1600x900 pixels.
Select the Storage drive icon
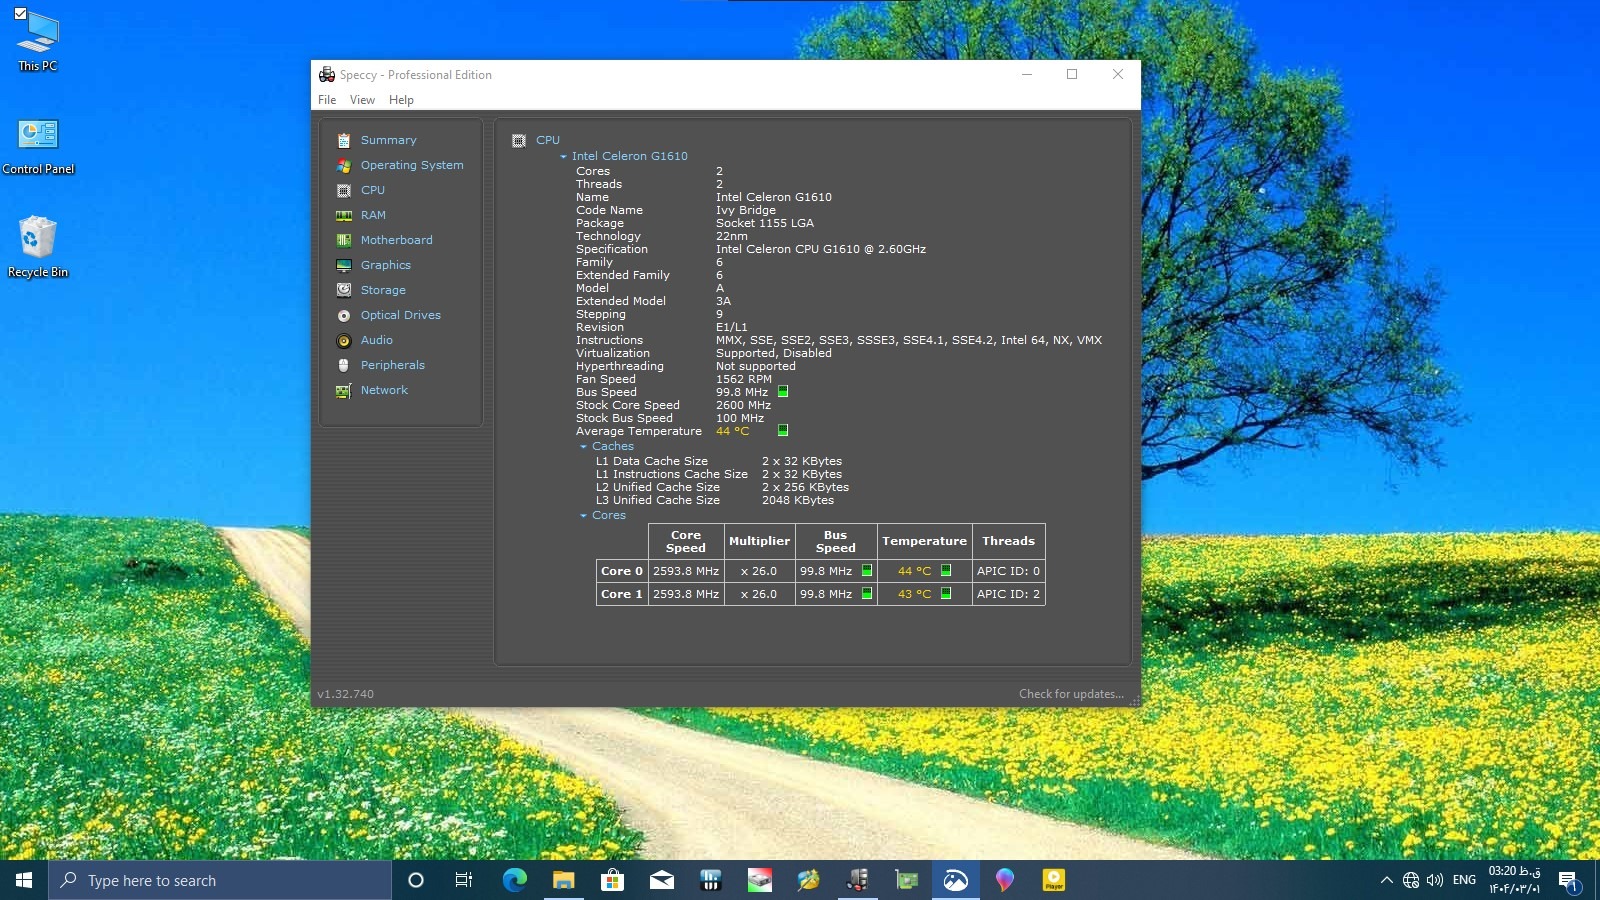coord(344,290)
